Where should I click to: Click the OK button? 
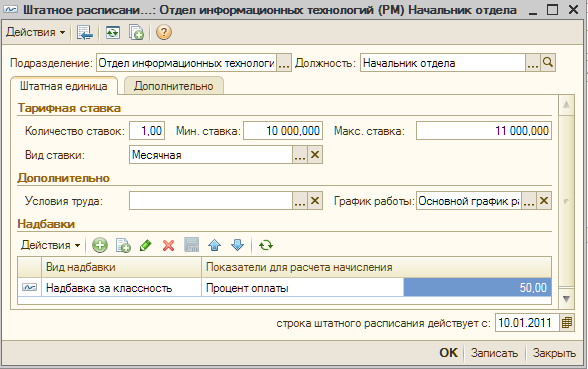[448, 353]
